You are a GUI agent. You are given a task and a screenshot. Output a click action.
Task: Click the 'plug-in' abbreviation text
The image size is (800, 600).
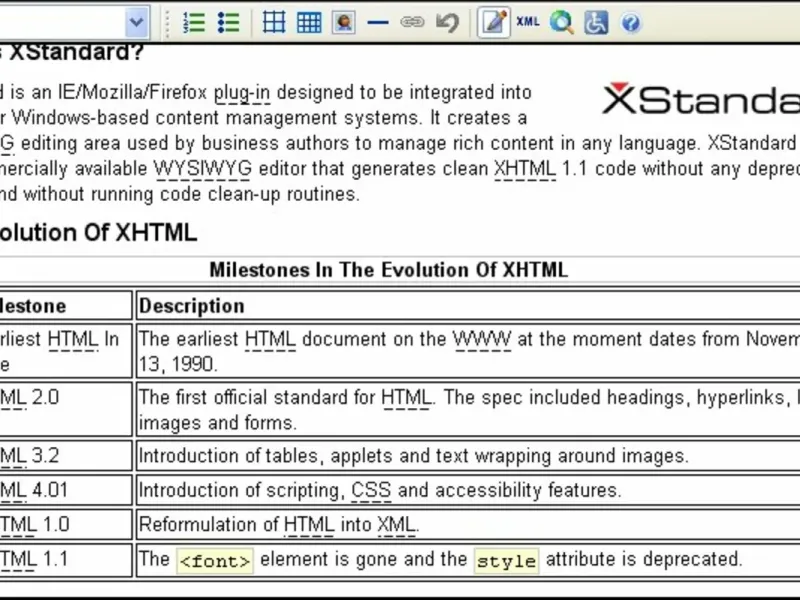(242, 93)
